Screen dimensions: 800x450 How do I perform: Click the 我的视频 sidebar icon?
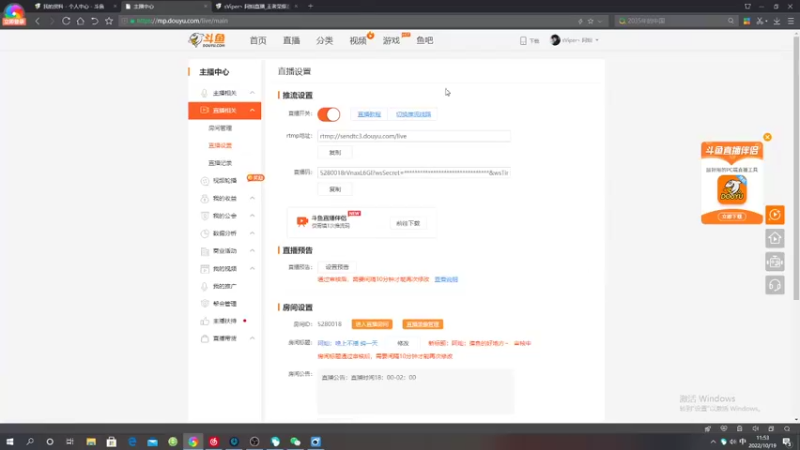pos(205,268)
